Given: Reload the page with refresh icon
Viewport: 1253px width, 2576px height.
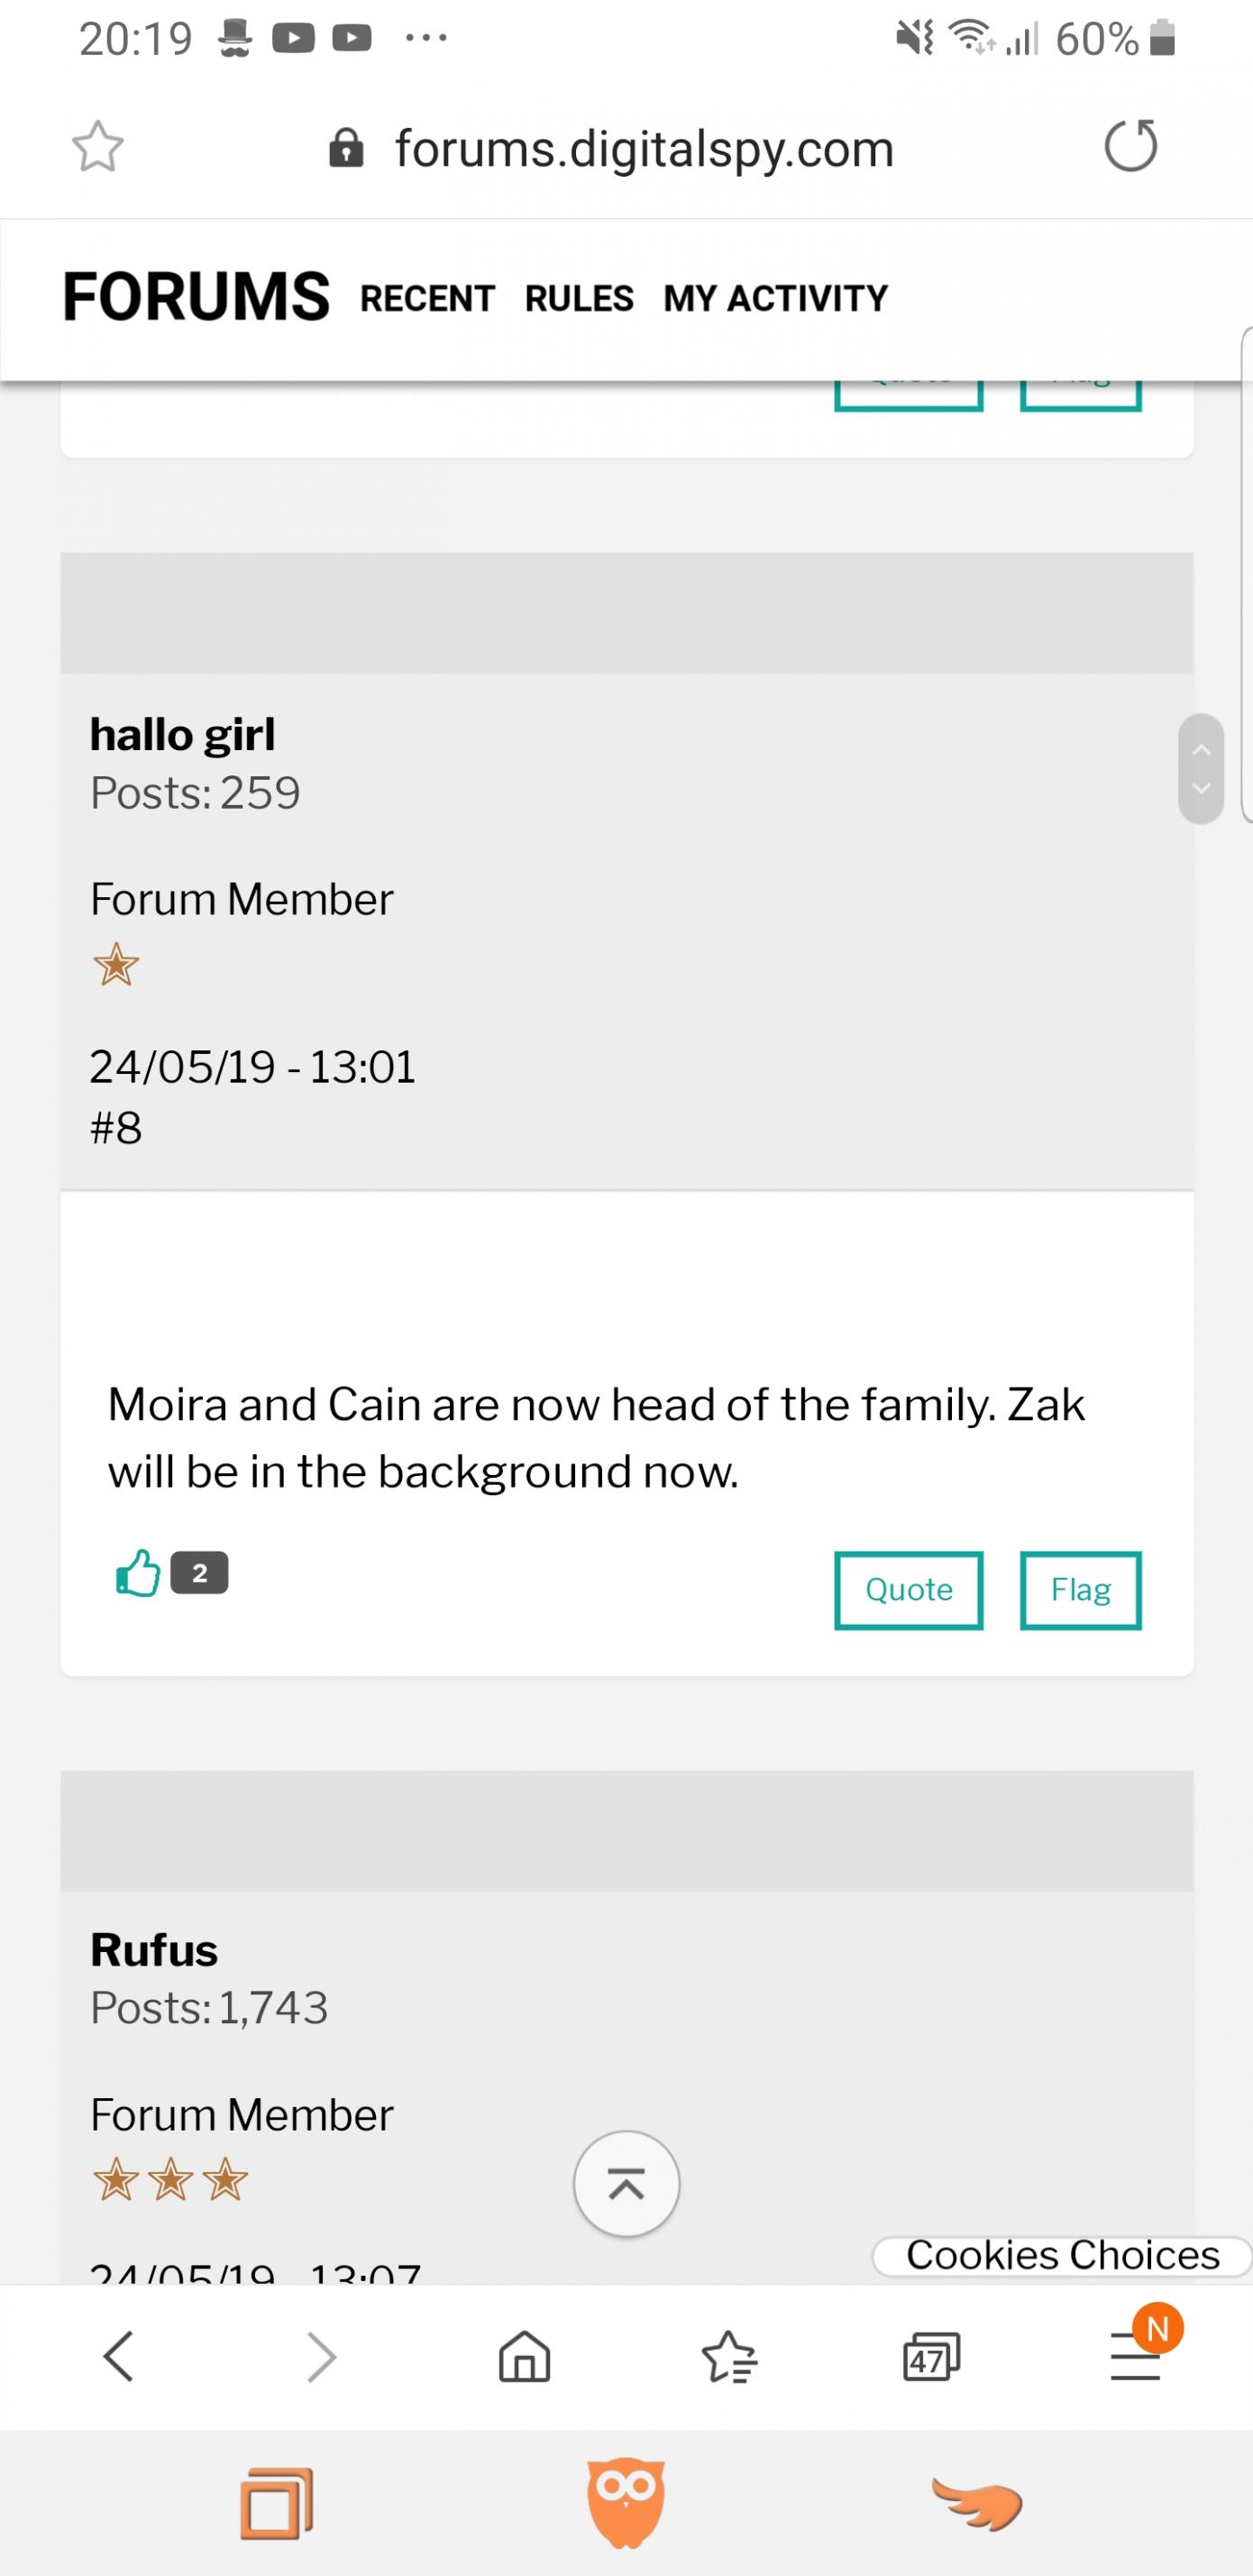Looking at the screenshot, I should click(x=1130, y=146).
